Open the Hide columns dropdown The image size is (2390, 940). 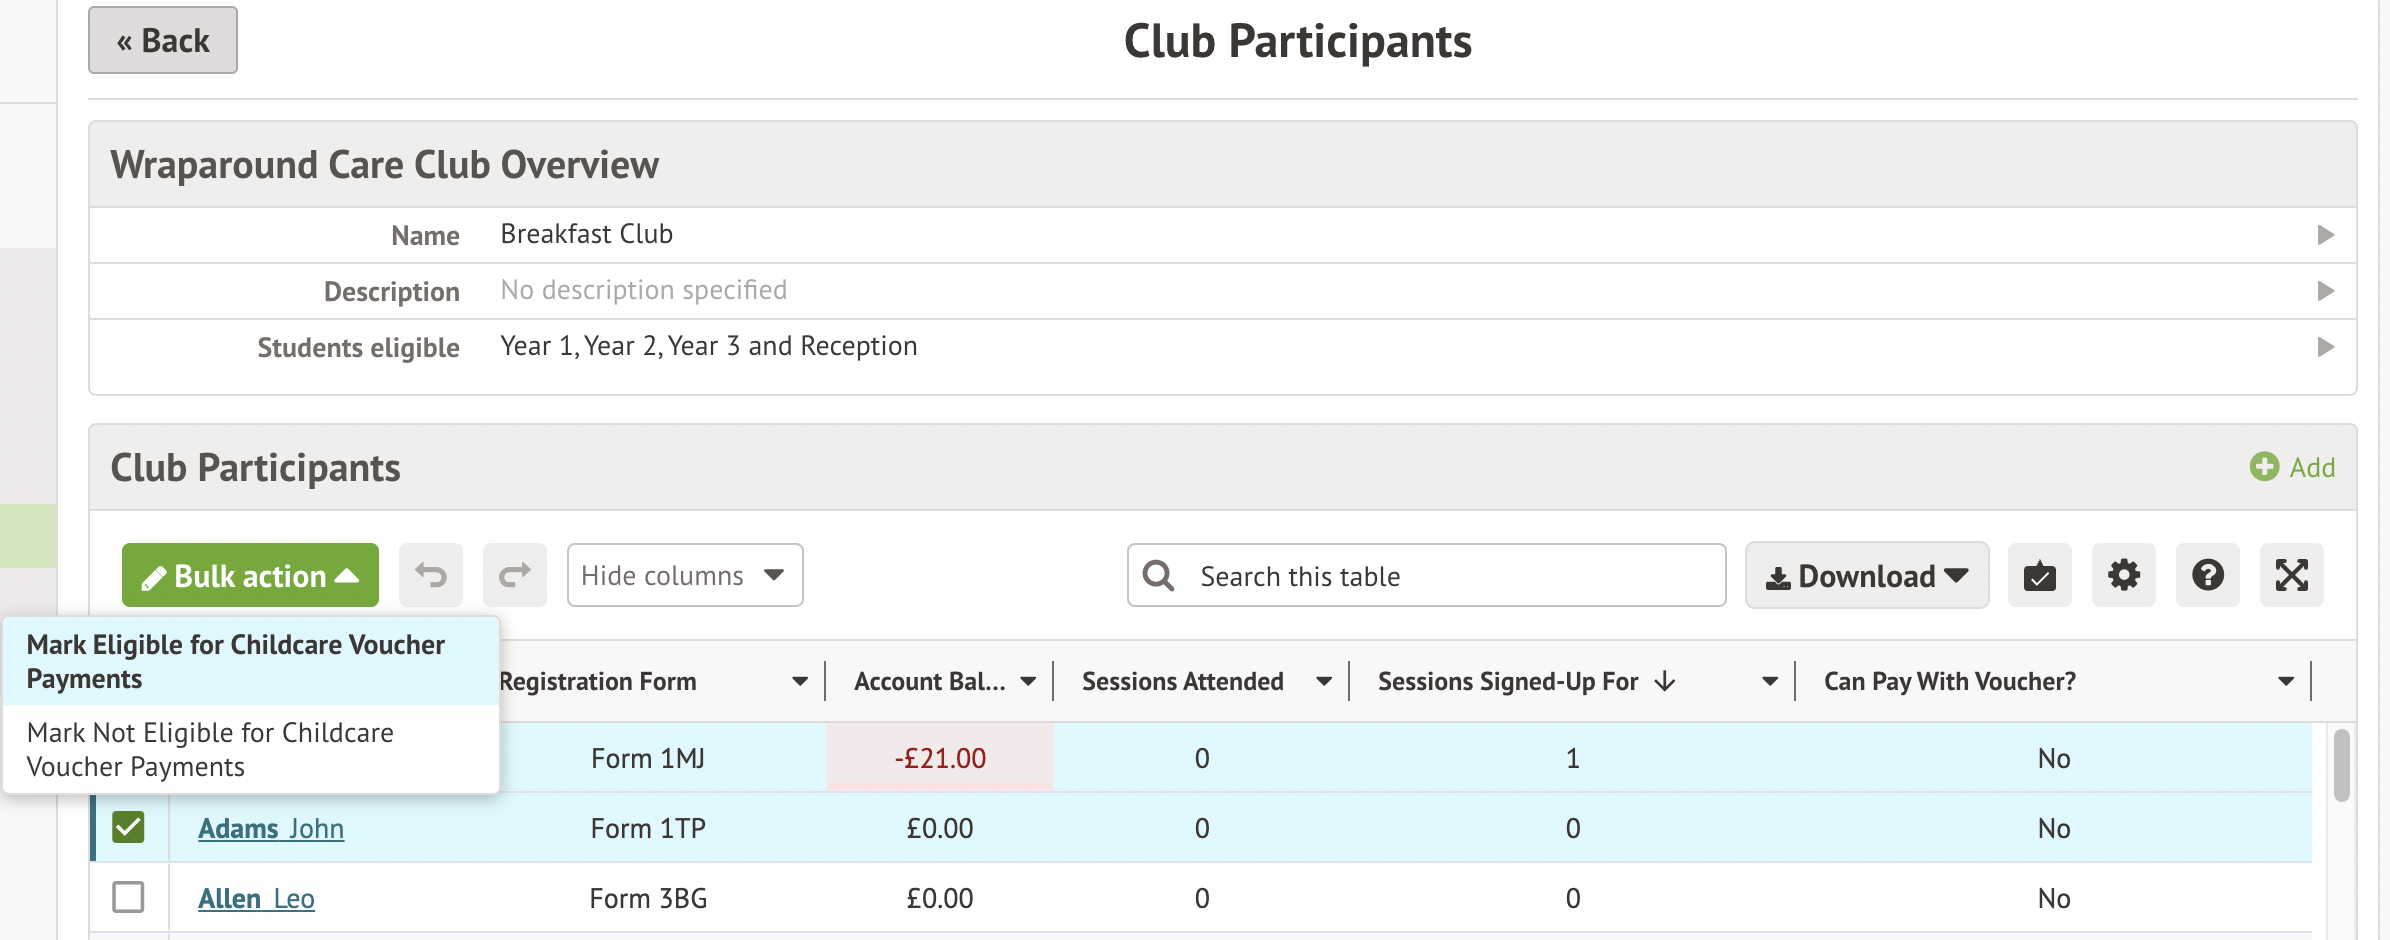point(685,576)
